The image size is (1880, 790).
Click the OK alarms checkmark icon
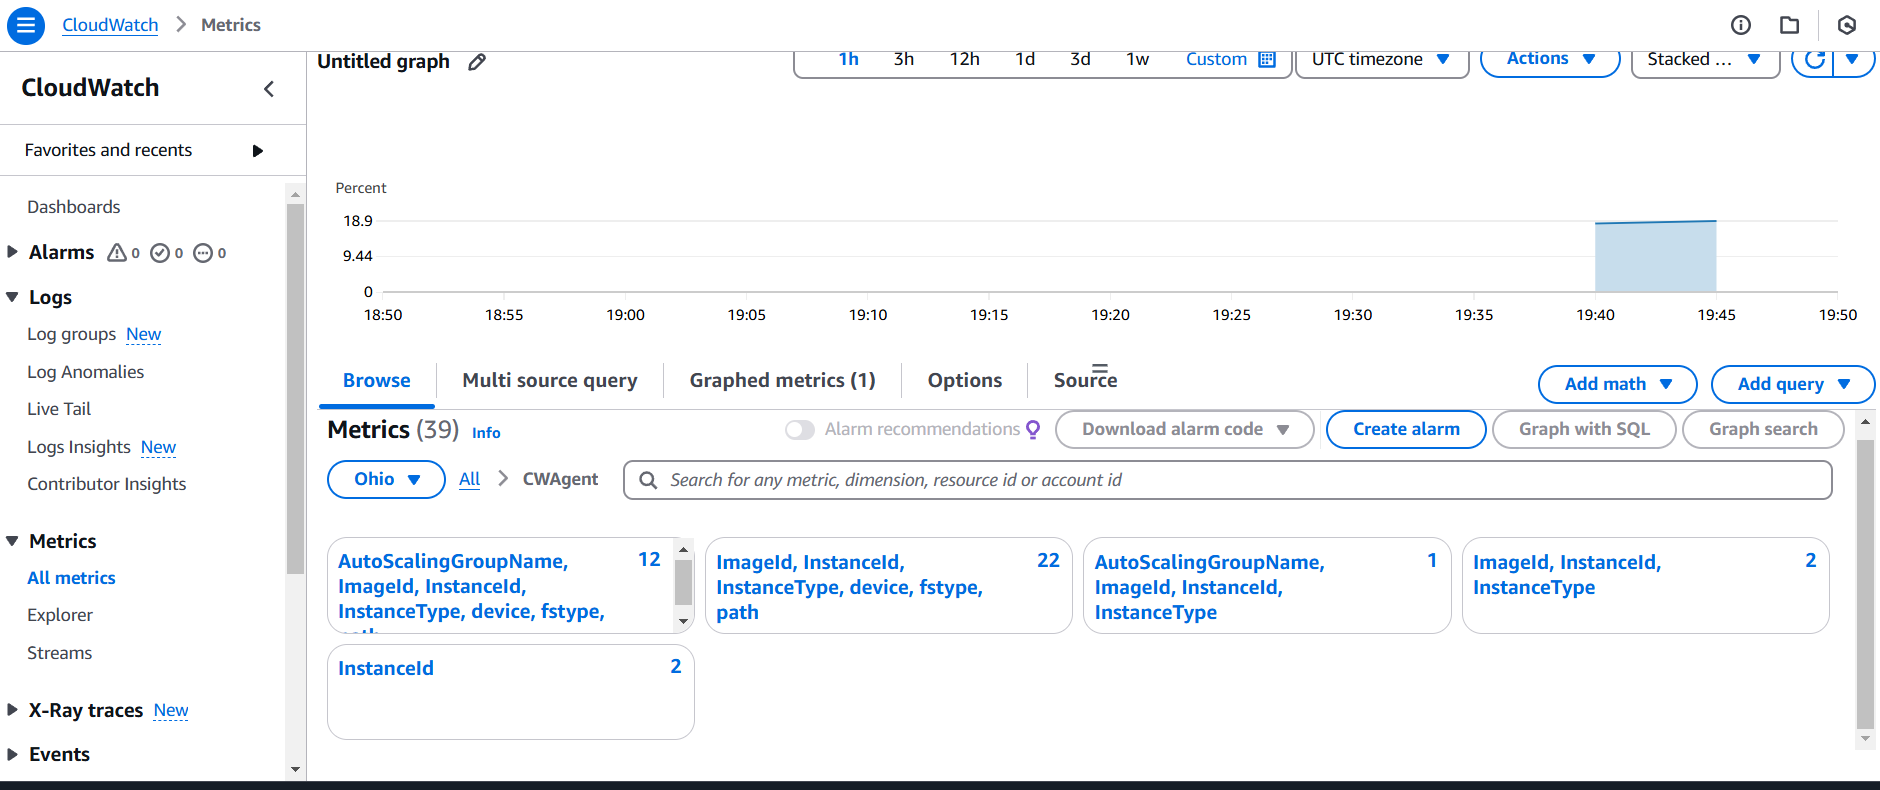pos(160,253)
